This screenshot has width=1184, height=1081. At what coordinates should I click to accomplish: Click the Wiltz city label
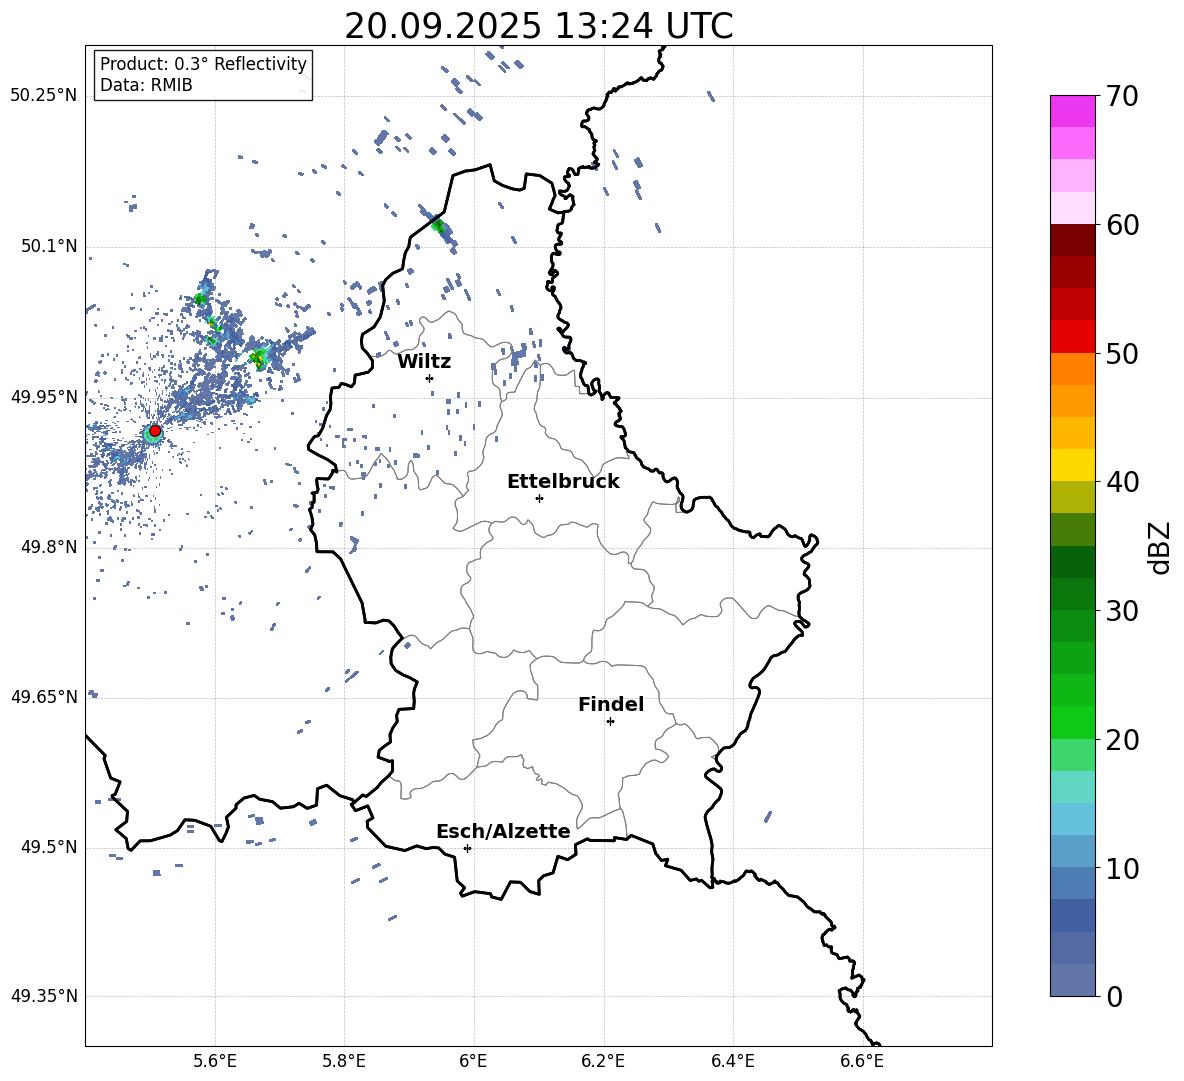click(x=424, y=362)
